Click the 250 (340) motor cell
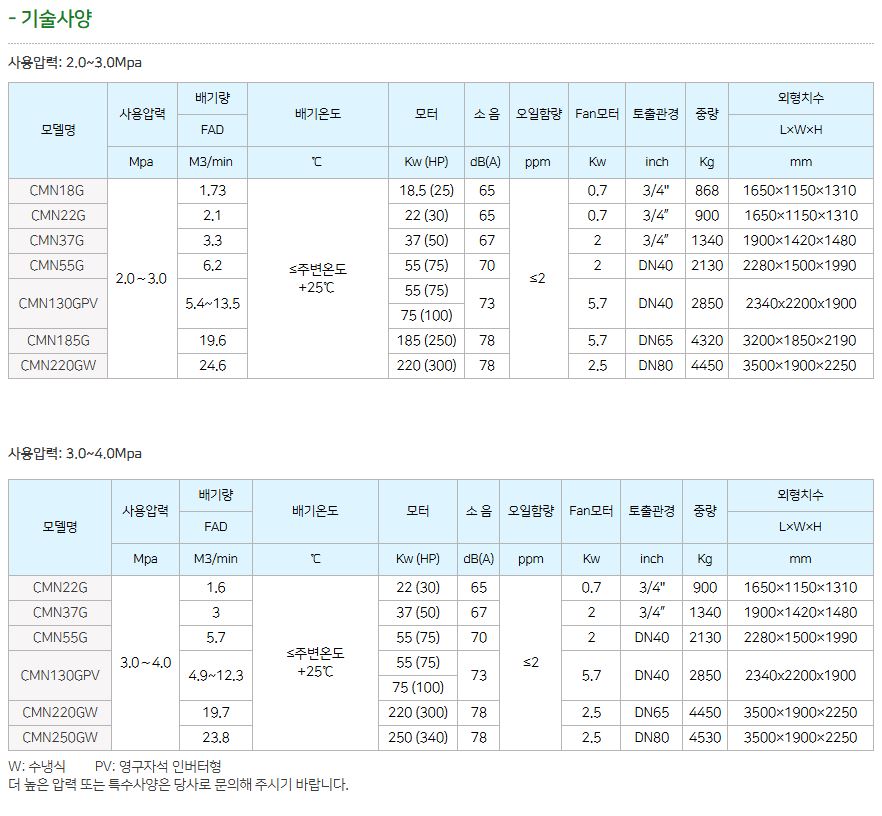Viewport: 882px width, 816px height. (418, 738)
